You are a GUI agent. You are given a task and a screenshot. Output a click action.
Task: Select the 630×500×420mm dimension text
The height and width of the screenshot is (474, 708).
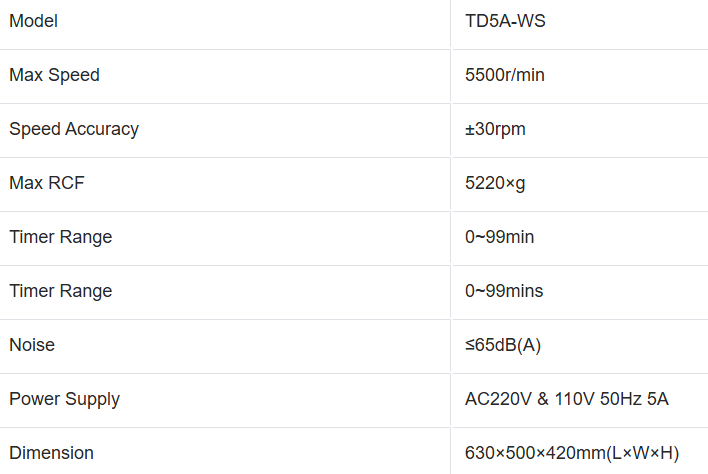(x=535, y=453)
